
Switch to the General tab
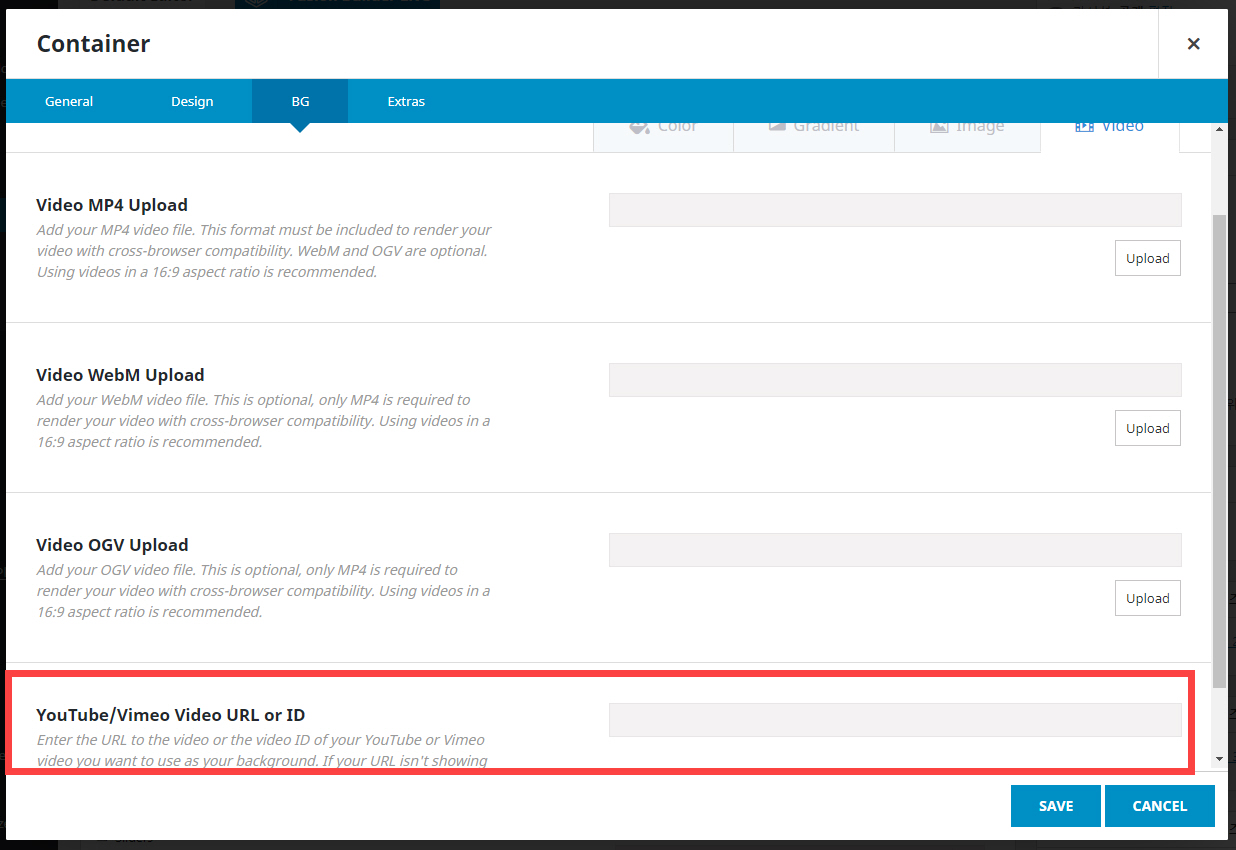click(69, 101)
